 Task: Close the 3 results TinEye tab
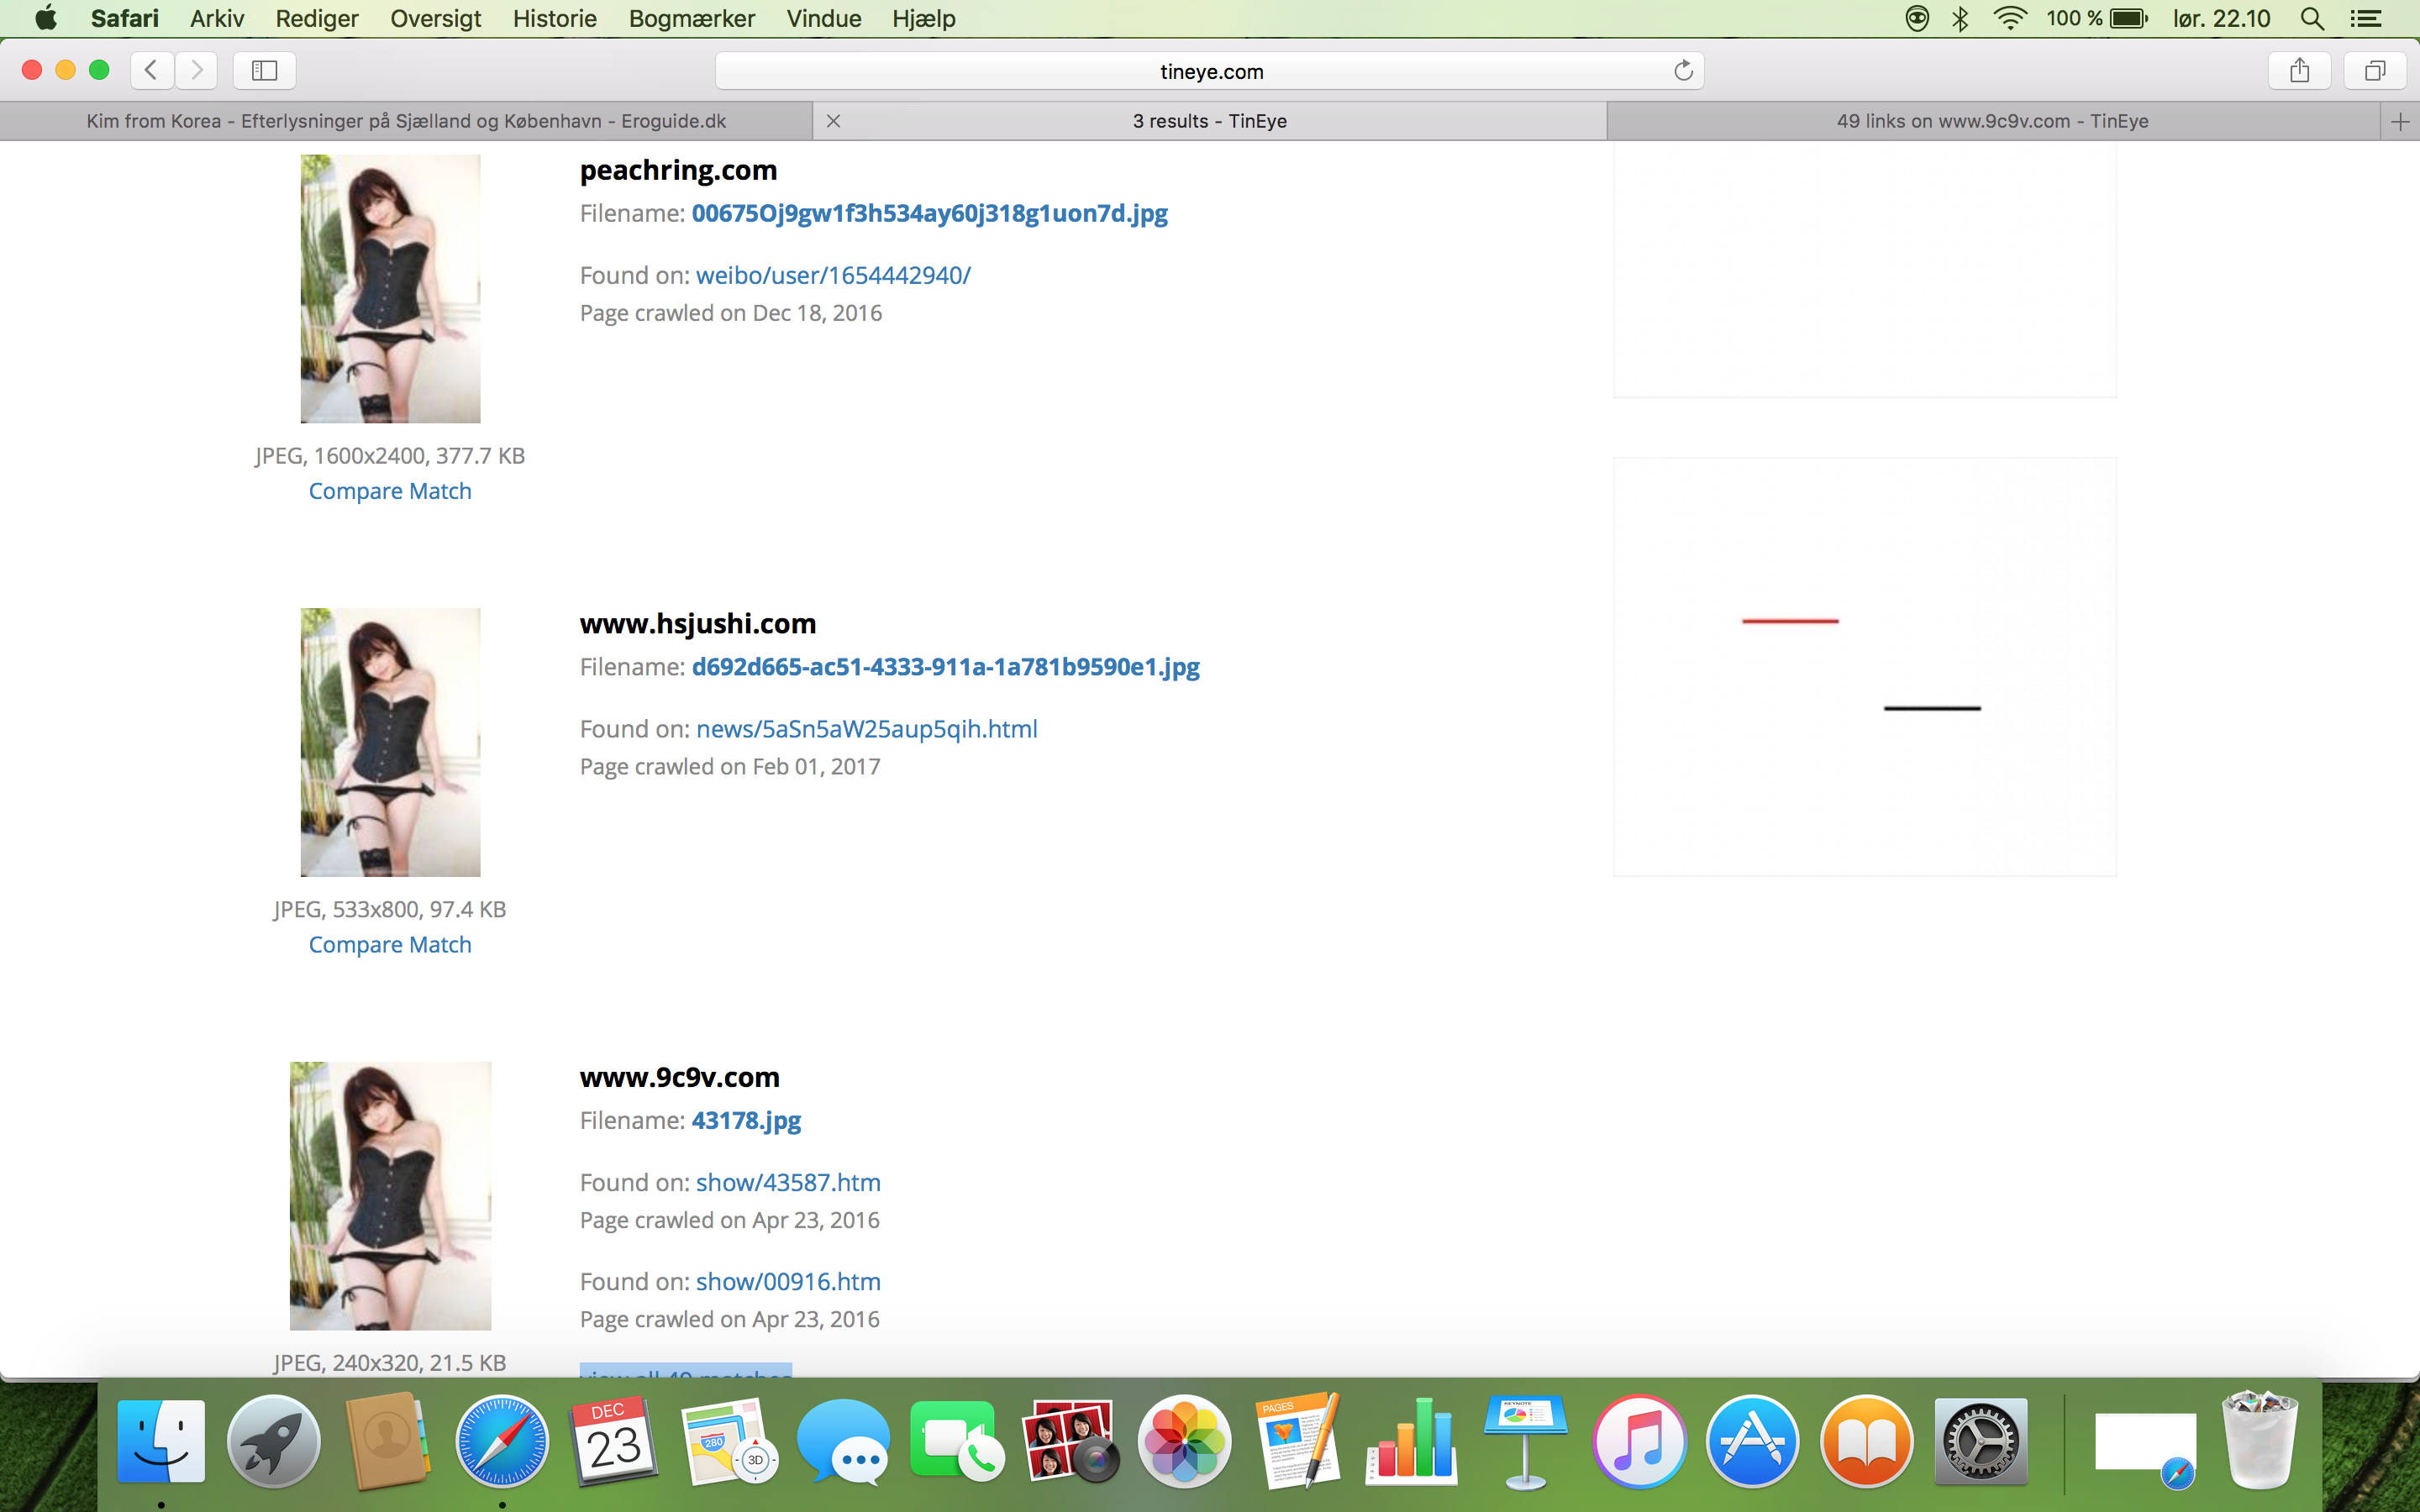(x=833, y=121)
